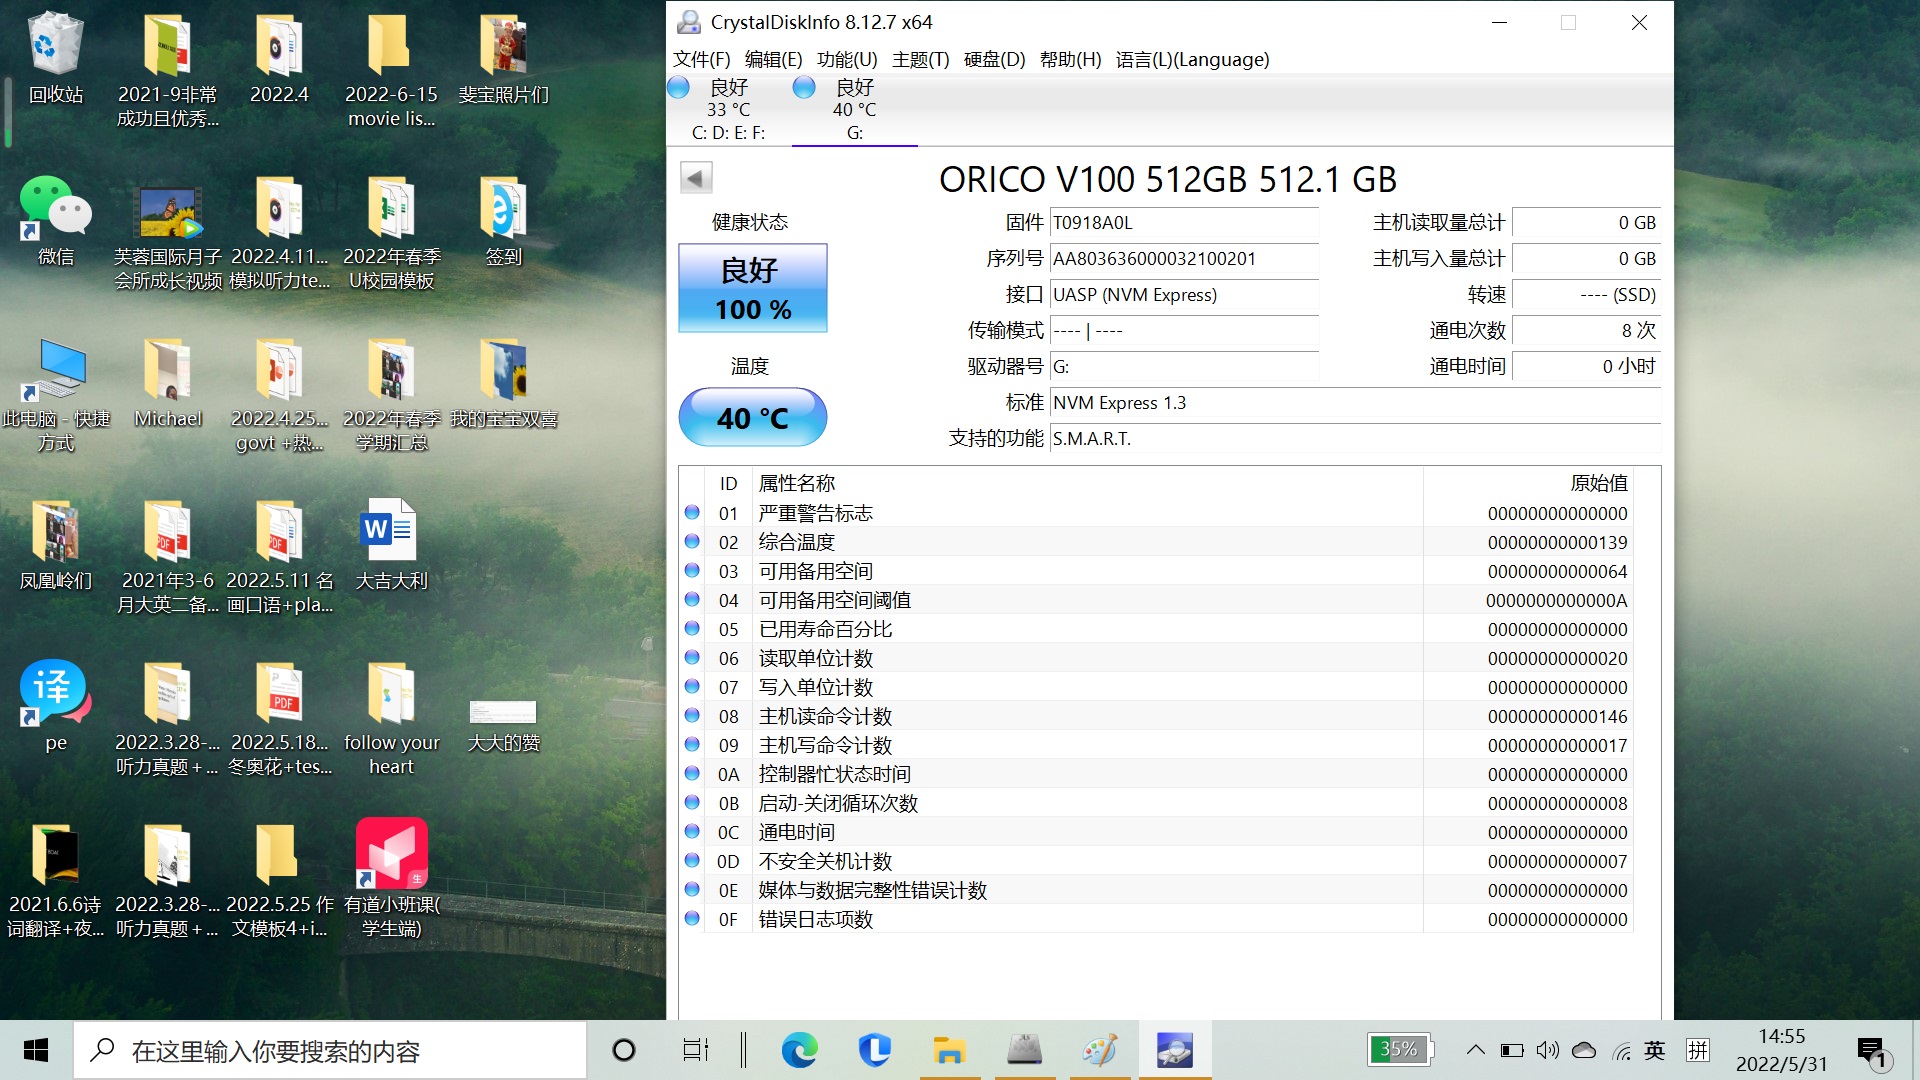Select the follow your heart folder
This screenshot has width=1920, height=1080.
[x=391, y=718]
